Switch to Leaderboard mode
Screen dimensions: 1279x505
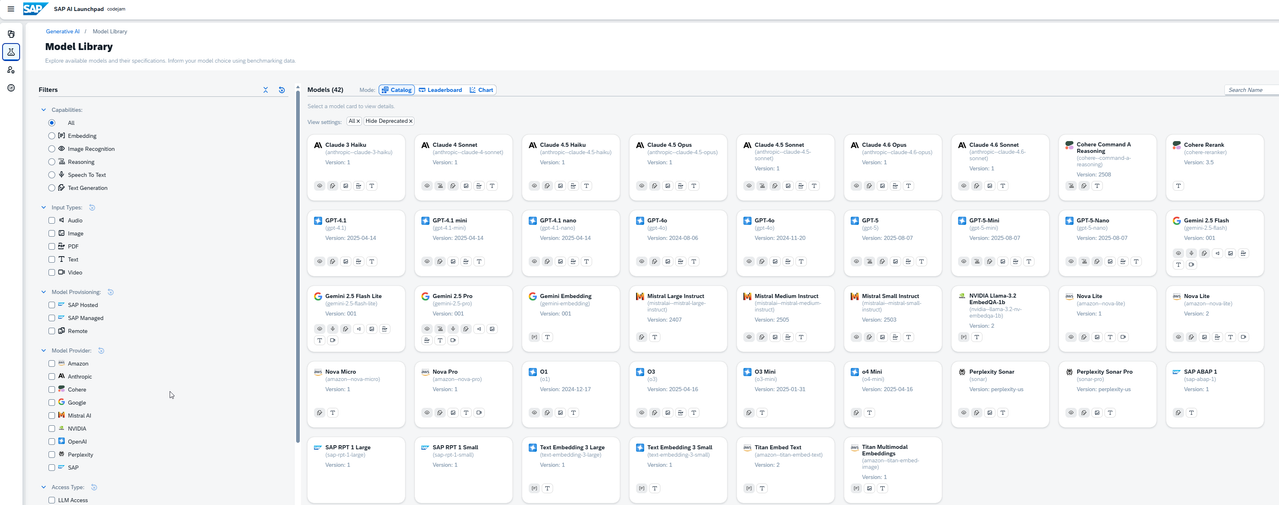[441, 90]
